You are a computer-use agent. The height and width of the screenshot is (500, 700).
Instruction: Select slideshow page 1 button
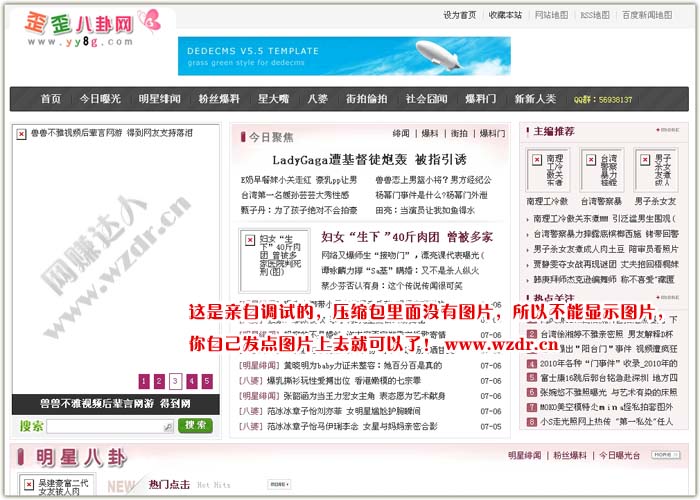click(x=144, y=381)
